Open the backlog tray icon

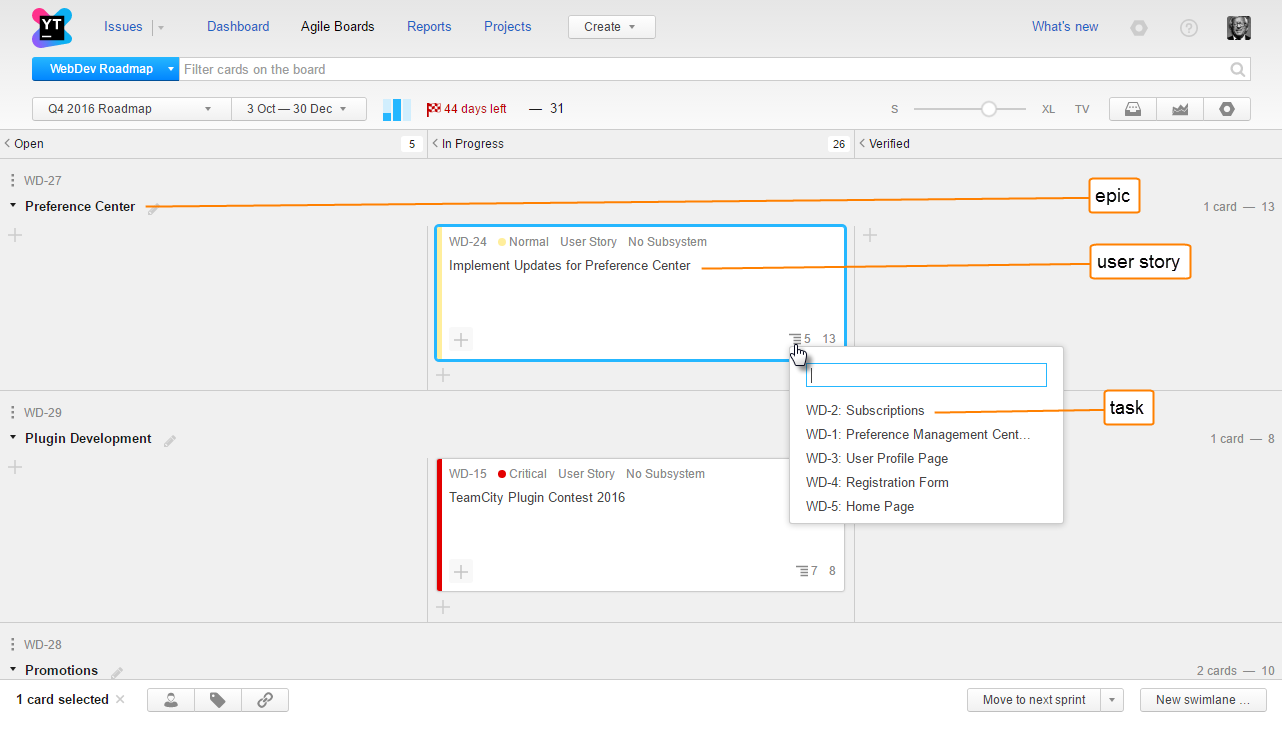tap(1133, 109)
